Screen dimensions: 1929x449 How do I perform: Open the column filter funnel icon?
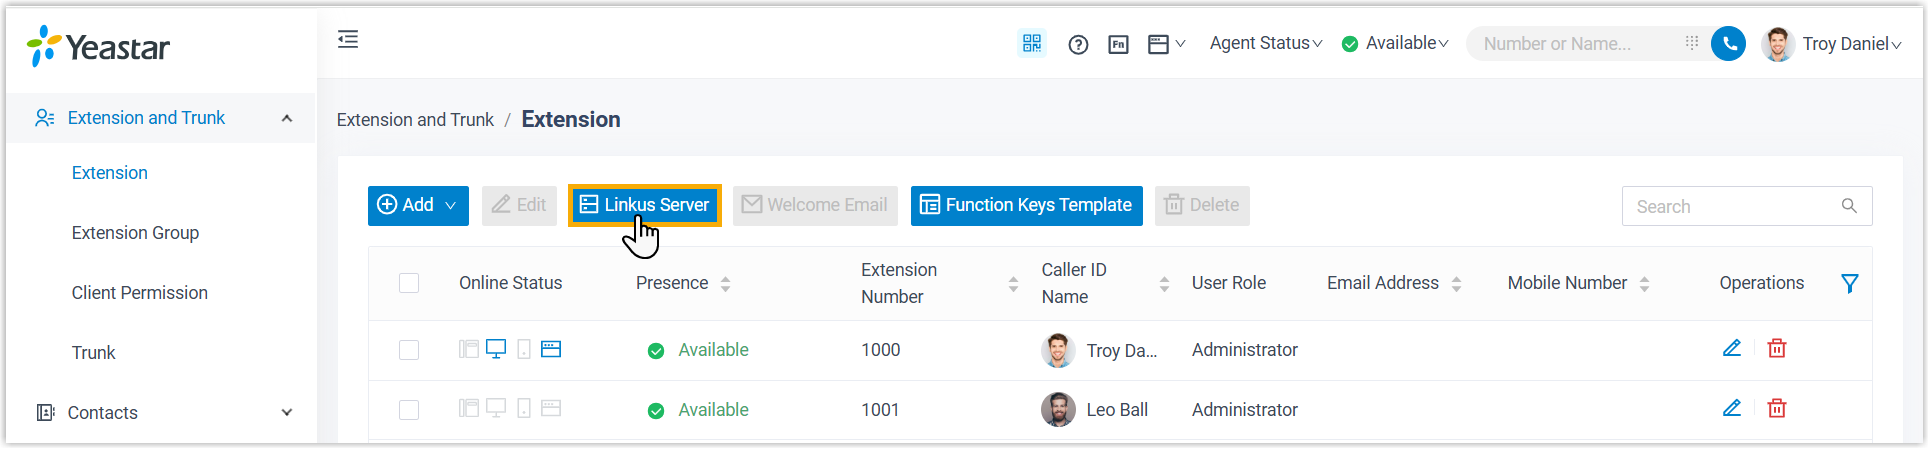point(1850,283)
